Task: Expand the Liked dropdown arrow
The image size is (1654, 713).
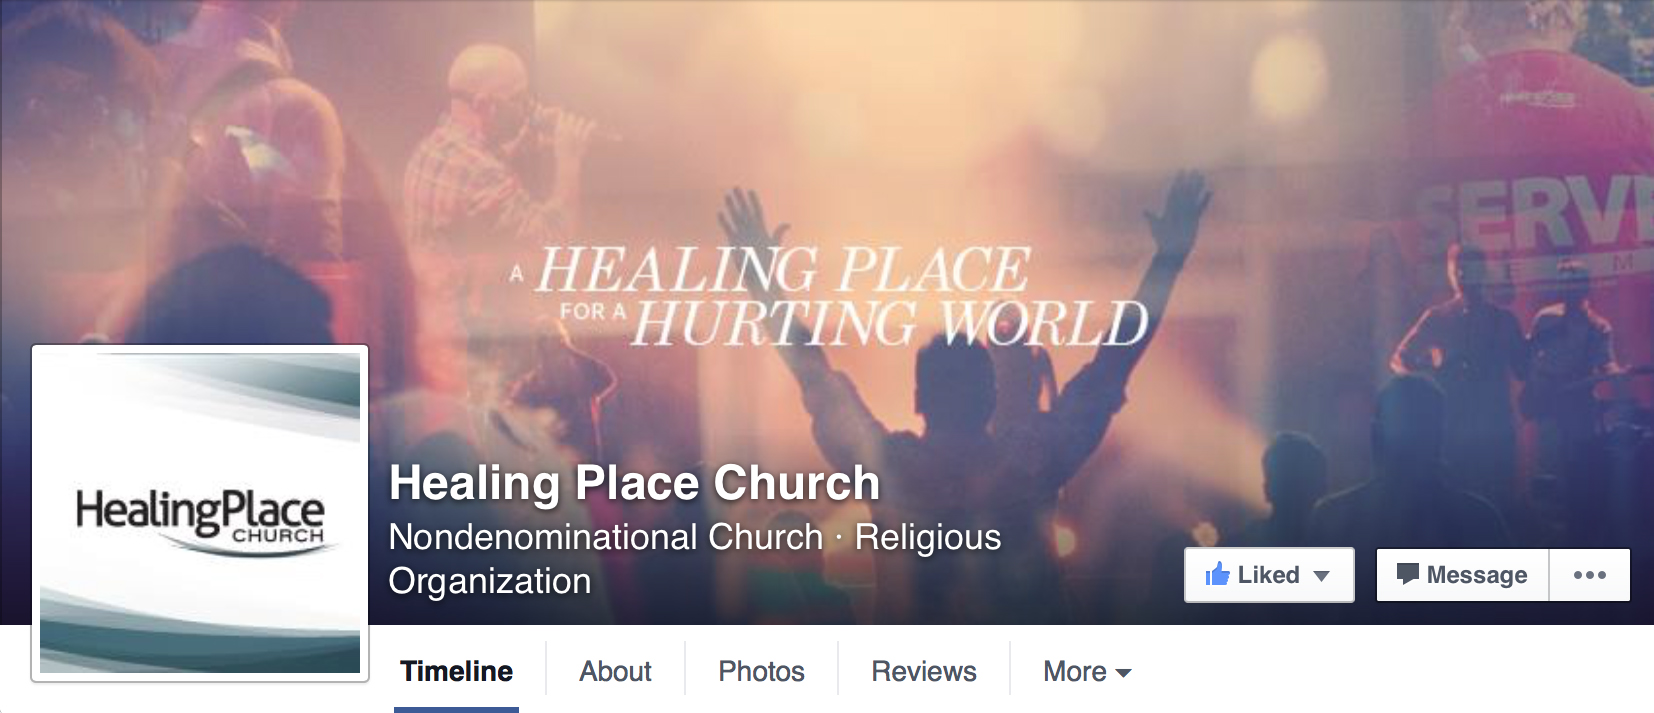Action: point(1321,576)
